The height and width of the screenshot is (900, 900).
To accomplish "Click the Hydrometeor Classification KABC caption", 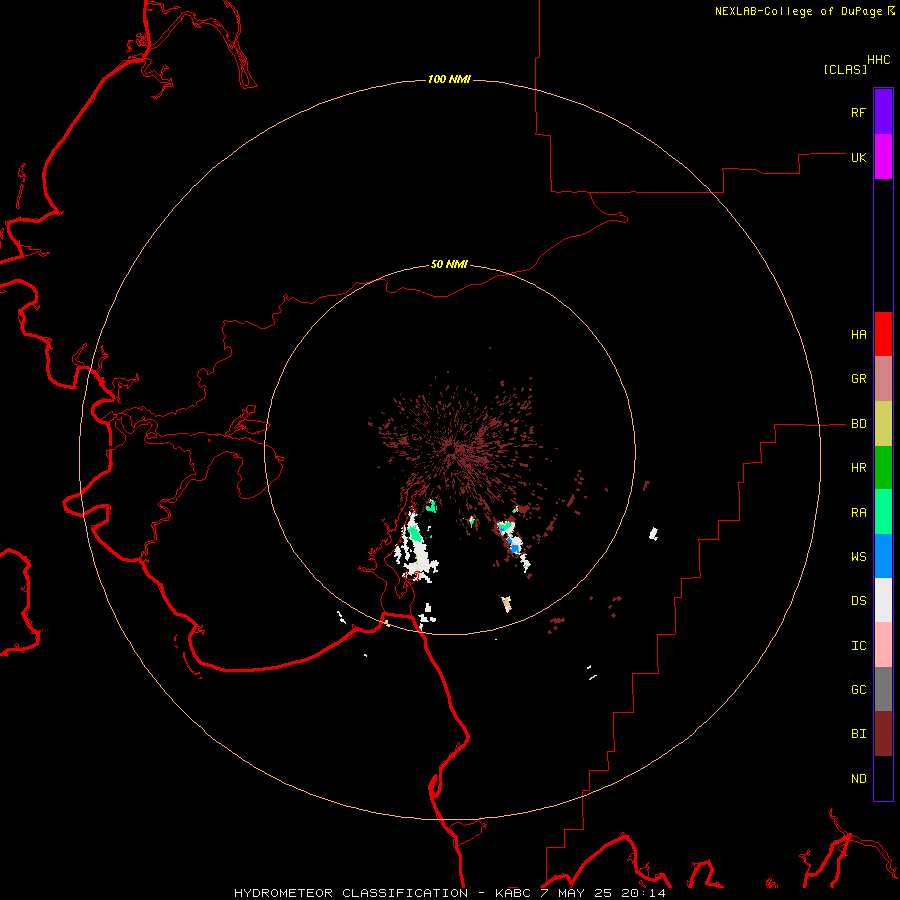I will (x=450, y=893).
